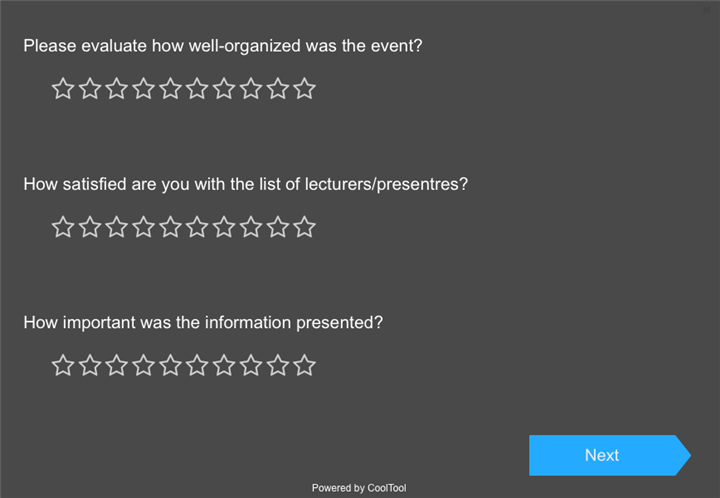This screenshot has width=720, height=498.
Task: Click the information importance question text
Action: coord(203,323)
